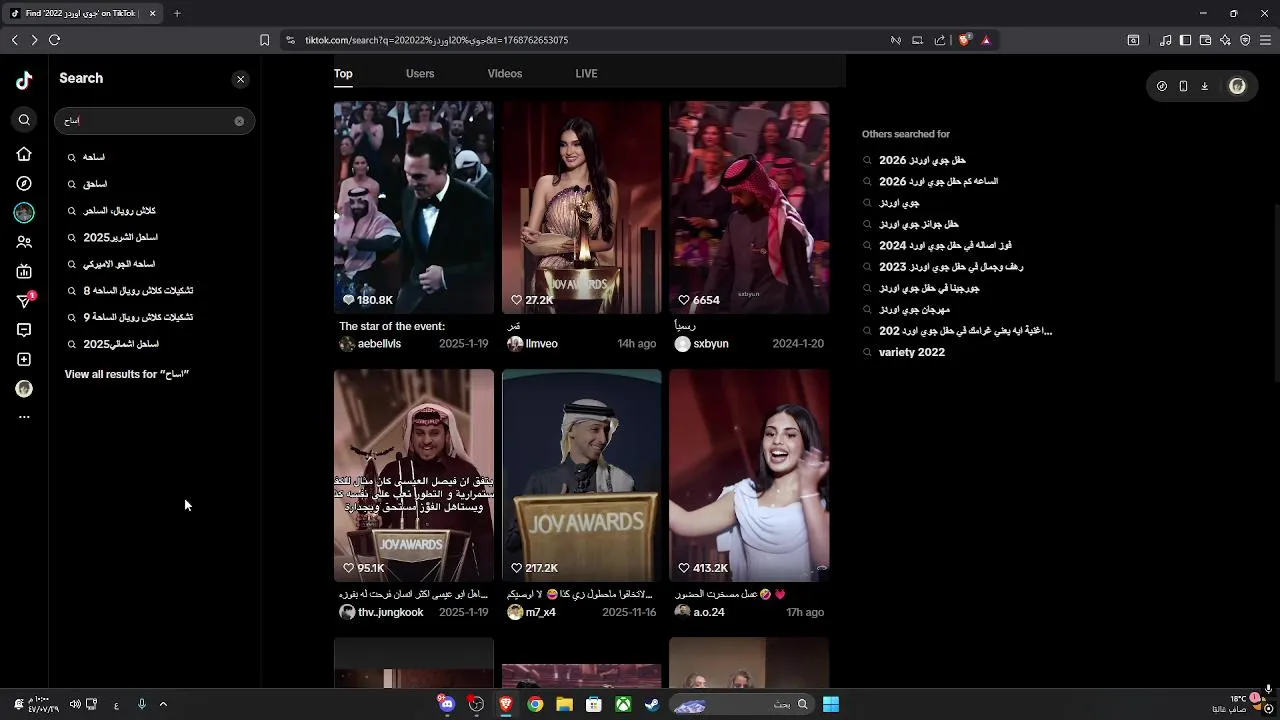Switch to the Top tab
The image size is (1280, 720).
pos(343,73)
